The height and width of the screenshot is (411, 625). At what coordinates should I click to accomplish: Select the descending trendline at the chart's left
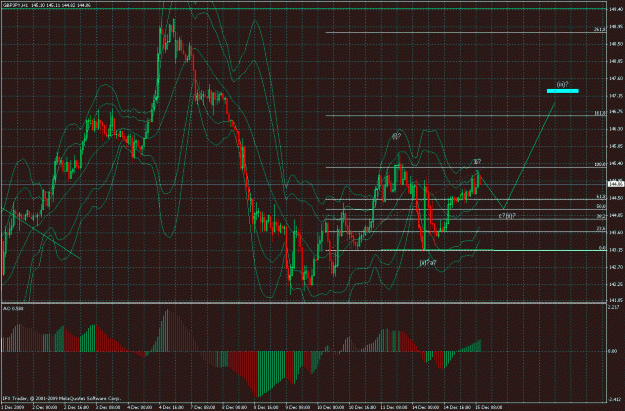pyautogui.click(x=41, y=234)
